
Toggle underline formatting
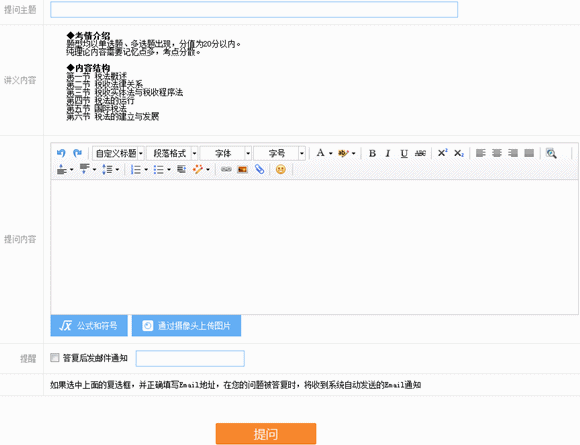pos(404,153)
